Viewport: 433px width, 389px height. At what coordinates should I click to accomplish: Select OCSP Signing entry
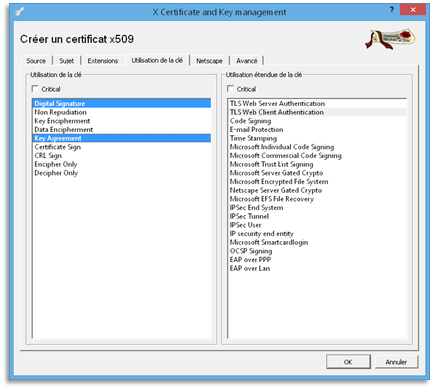pyautogui.click(x=317, y=251)
